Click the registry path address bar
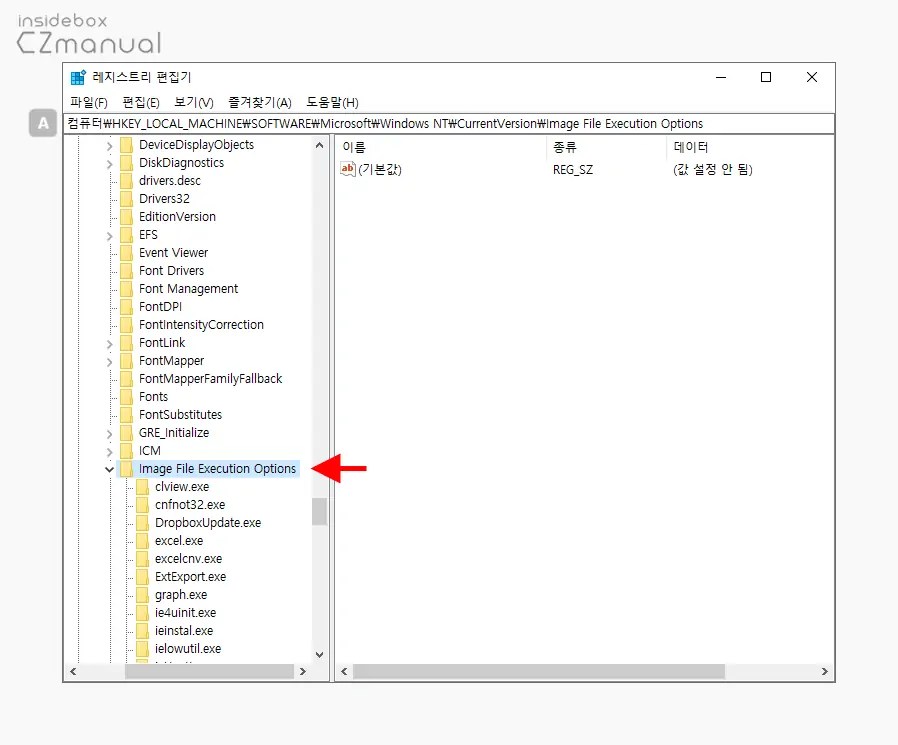898x745 pixels. click(449, 124)
